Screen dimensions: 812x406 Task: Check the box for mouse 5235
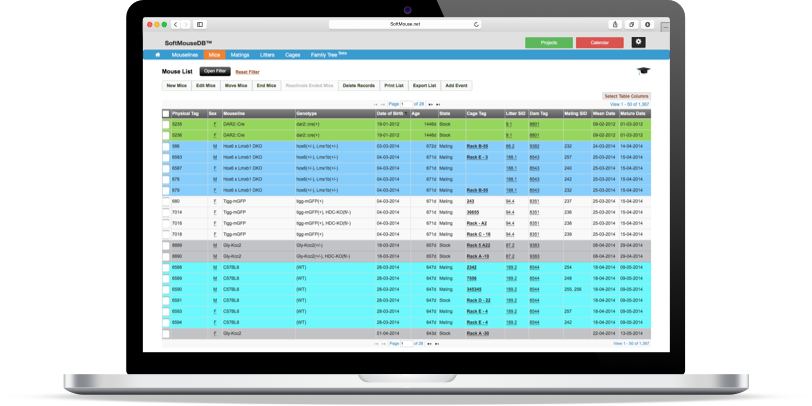point(166,124)
